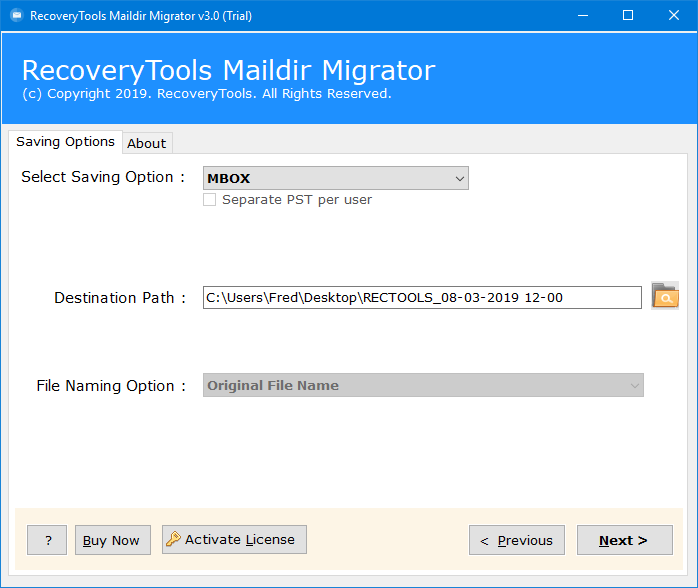The width and height of the screenshot is (698, 588).
Task: Click into the Destination Path field
Action: click(x=422, y=297)
